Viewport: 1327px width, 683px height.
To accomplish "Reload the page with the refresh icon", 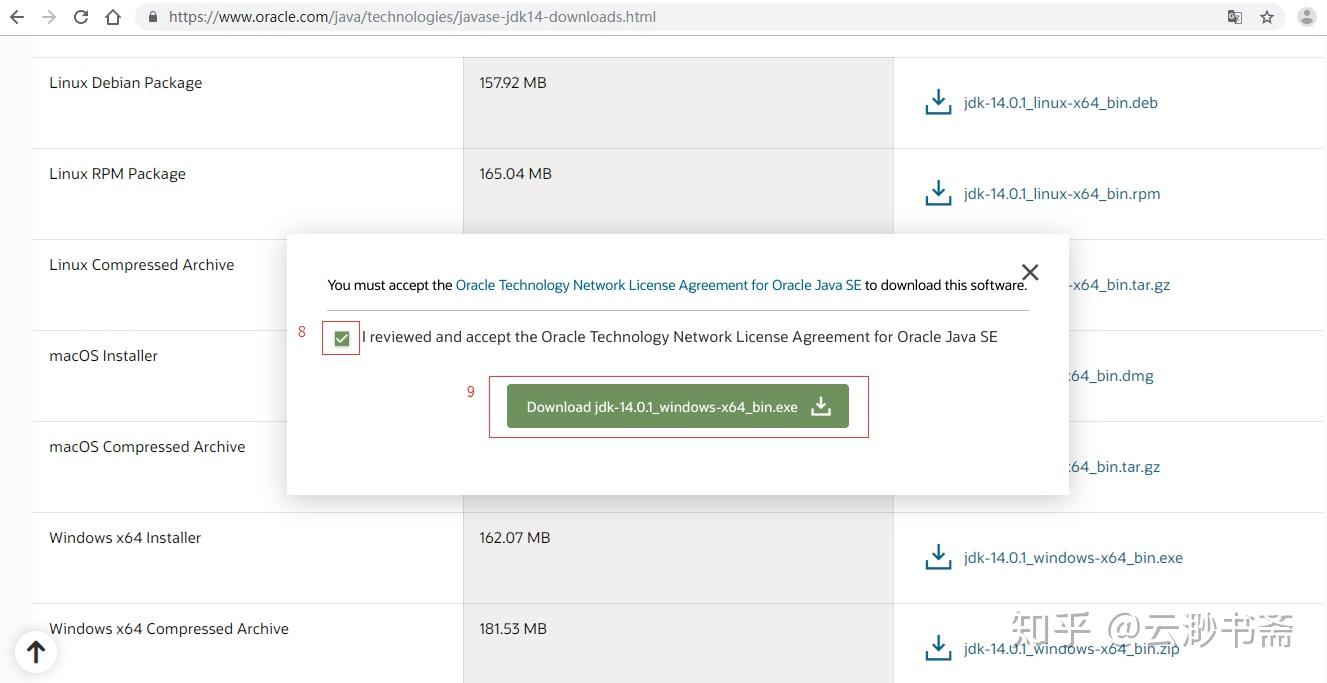I will pyautogui.click(x=81, y=17).
